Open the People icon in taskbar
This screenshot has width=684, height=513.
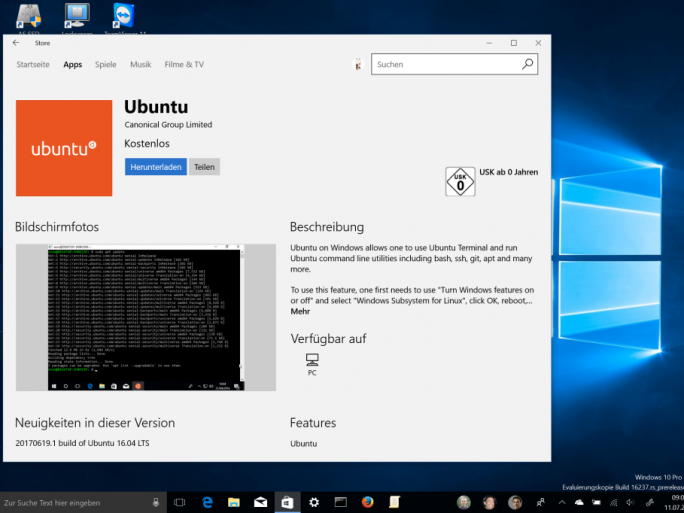pos(541,503)
